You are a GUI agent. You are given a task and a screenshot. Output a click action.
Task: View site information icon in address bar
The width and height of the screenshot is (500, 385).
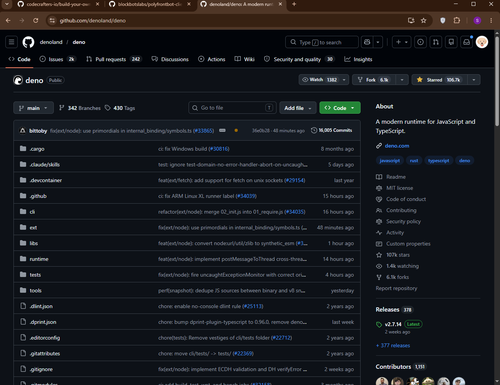(x=52, y=21)
